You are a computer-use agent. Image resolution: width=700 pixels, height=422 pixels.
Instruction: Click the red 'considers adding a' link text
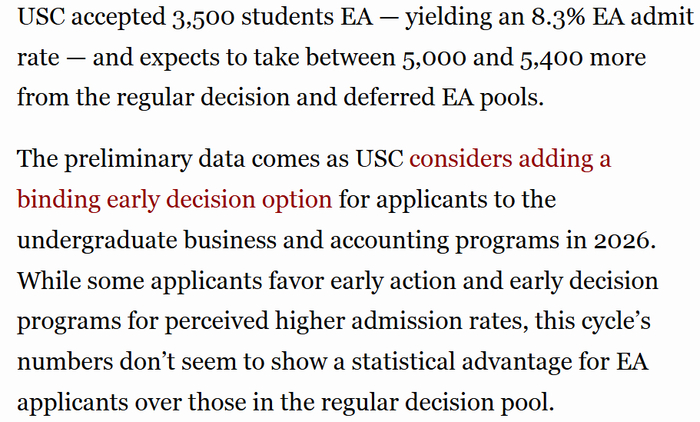[x=510, y=159]
